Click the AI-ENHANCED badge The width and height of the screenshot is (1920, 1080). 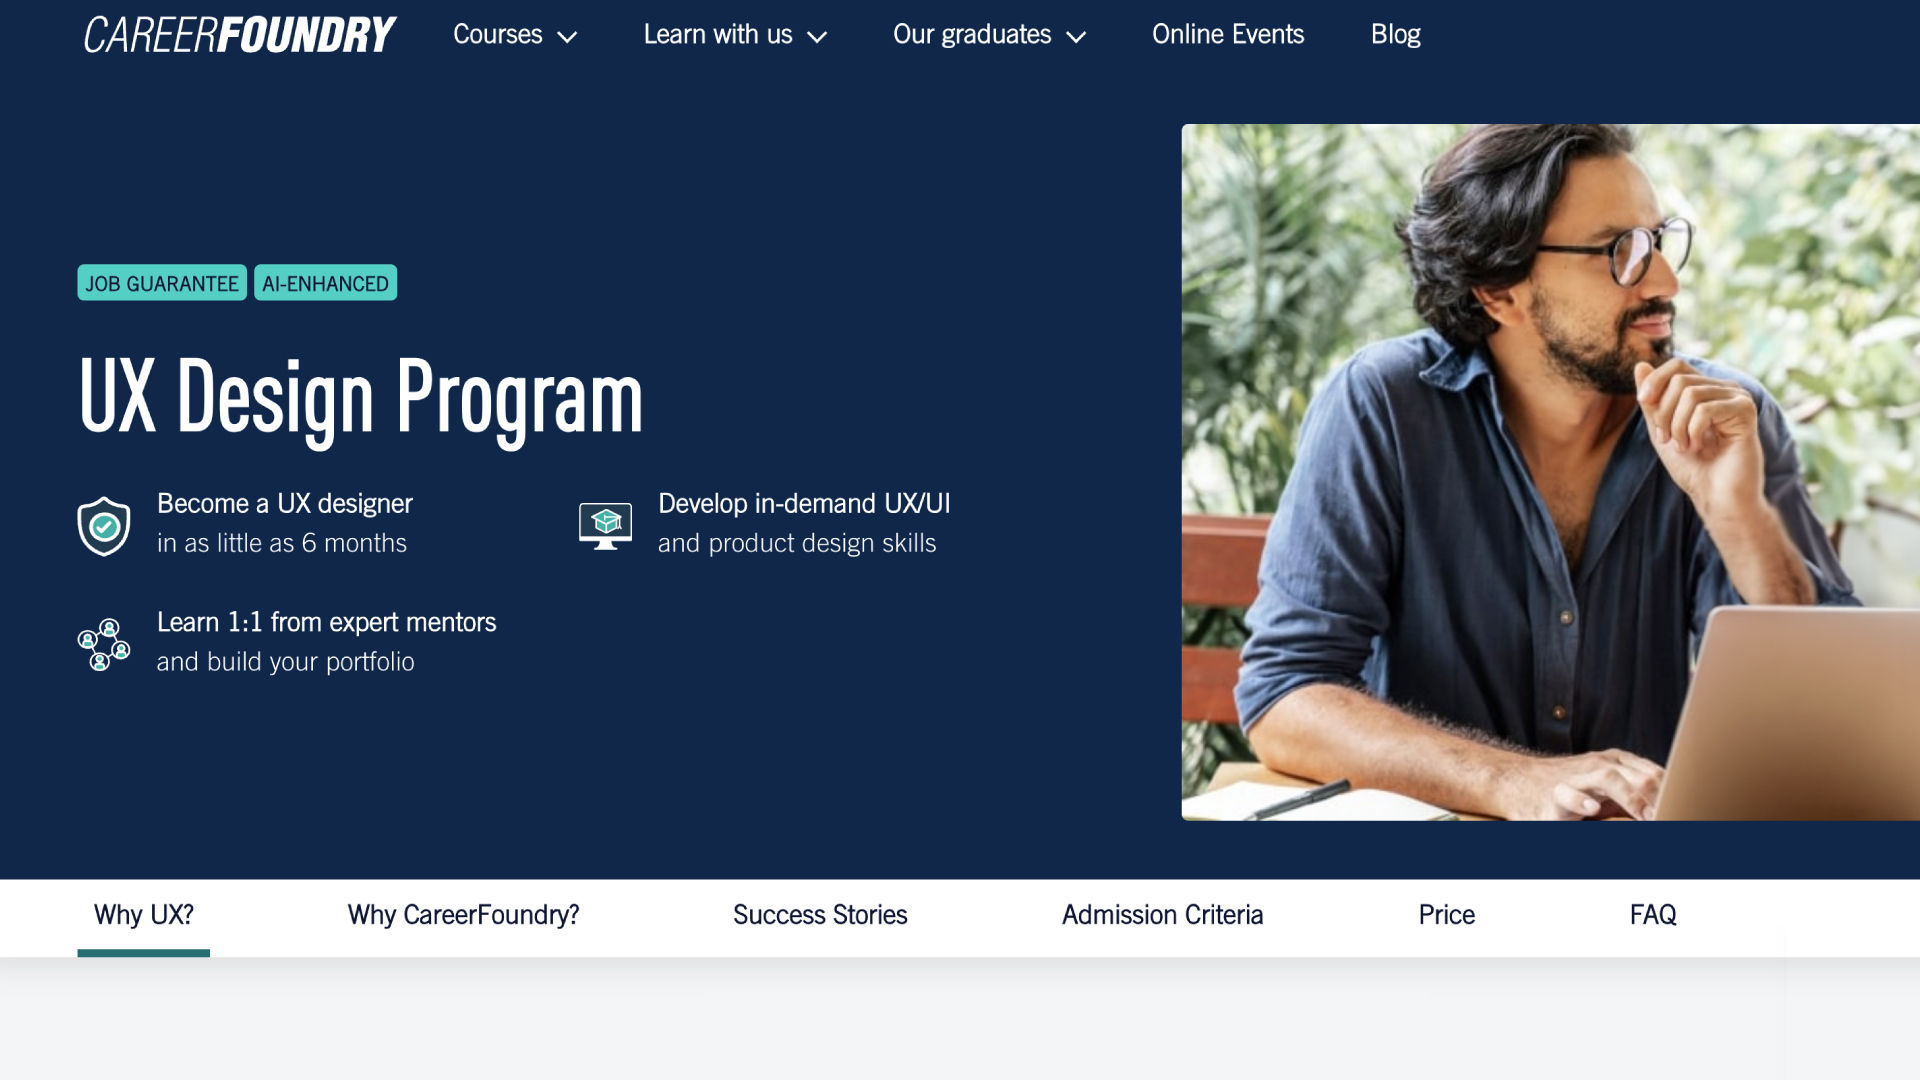click(325, 283)
